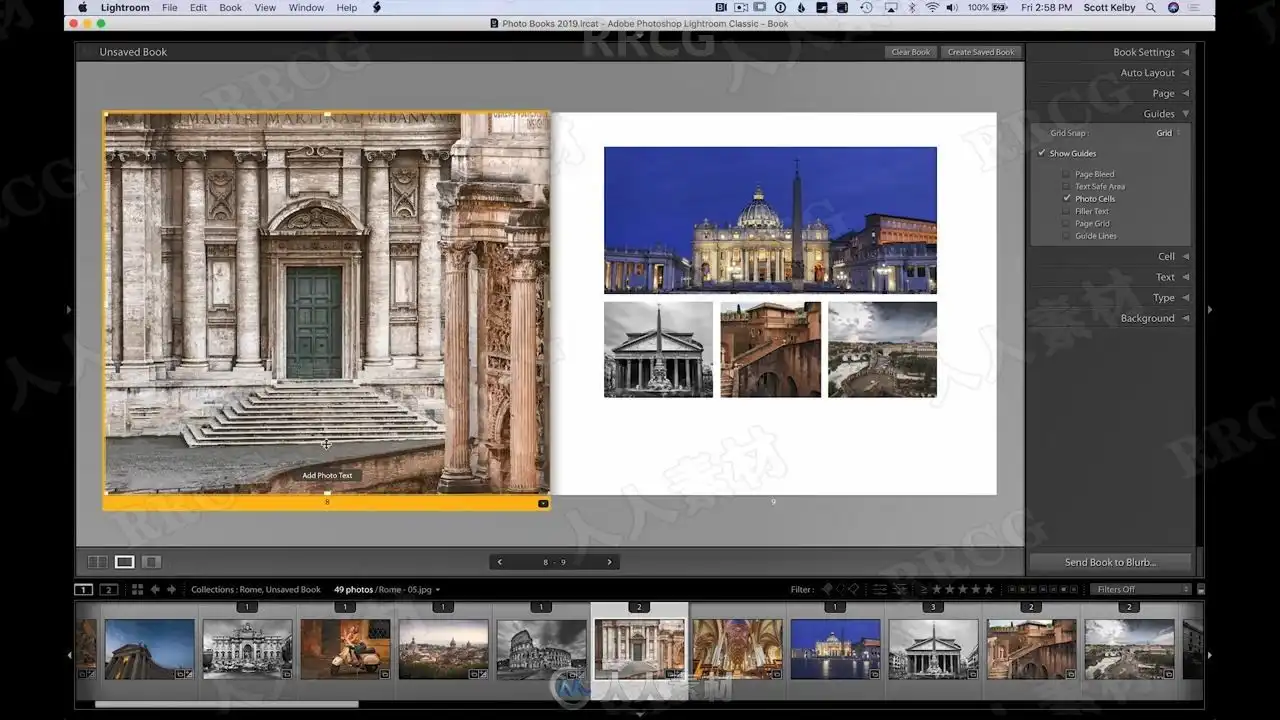The image size is (1280, 720).
Task: Open the Edit menu
Action: coord(199,8)
